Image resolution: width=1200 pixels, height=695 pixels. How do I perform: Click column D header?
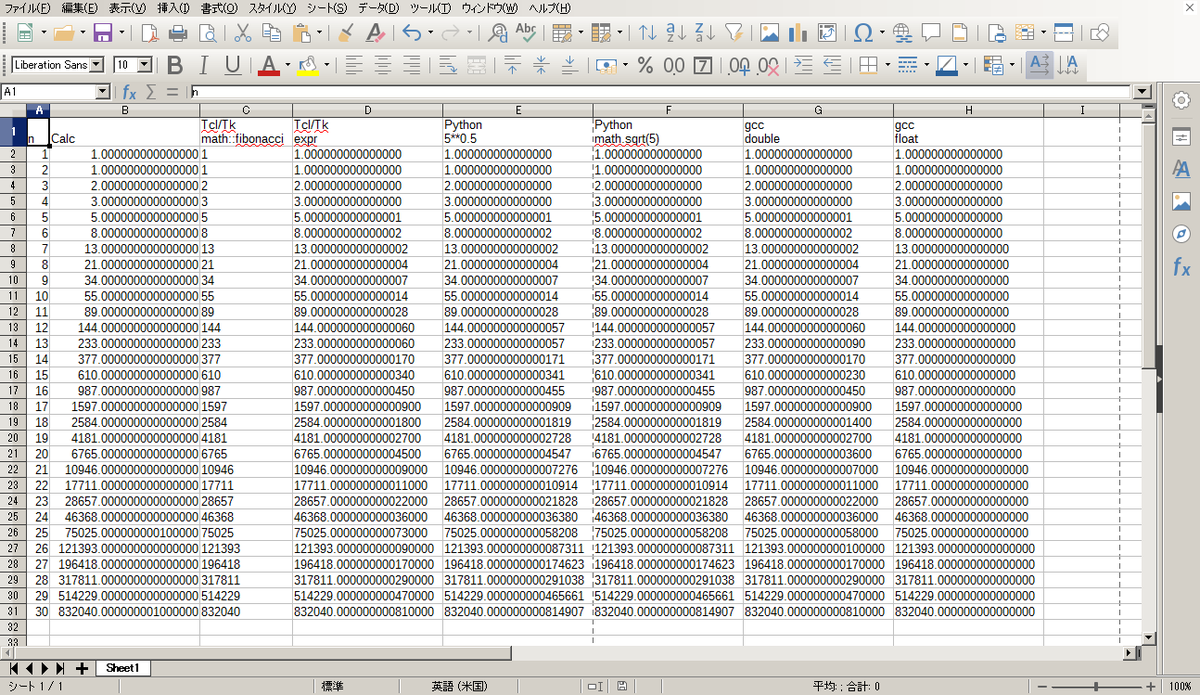[367, 109]
